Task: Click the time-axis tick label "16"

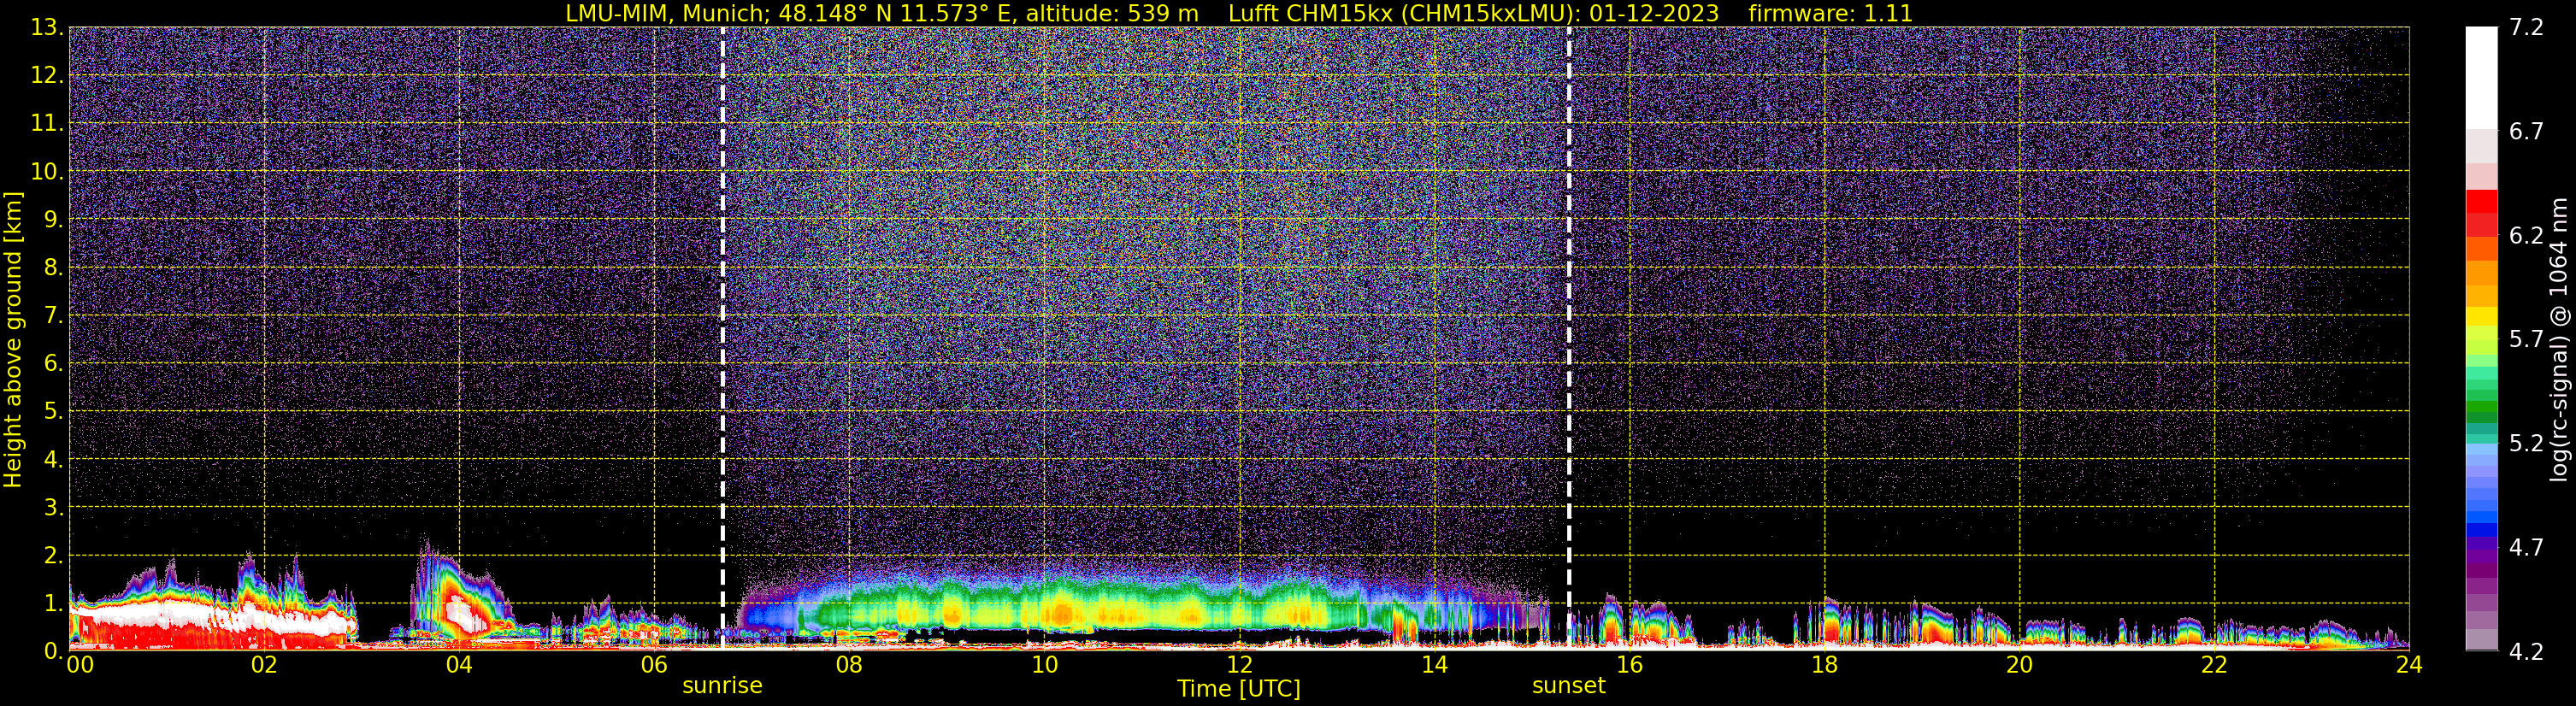Action: pos(1629,665)
